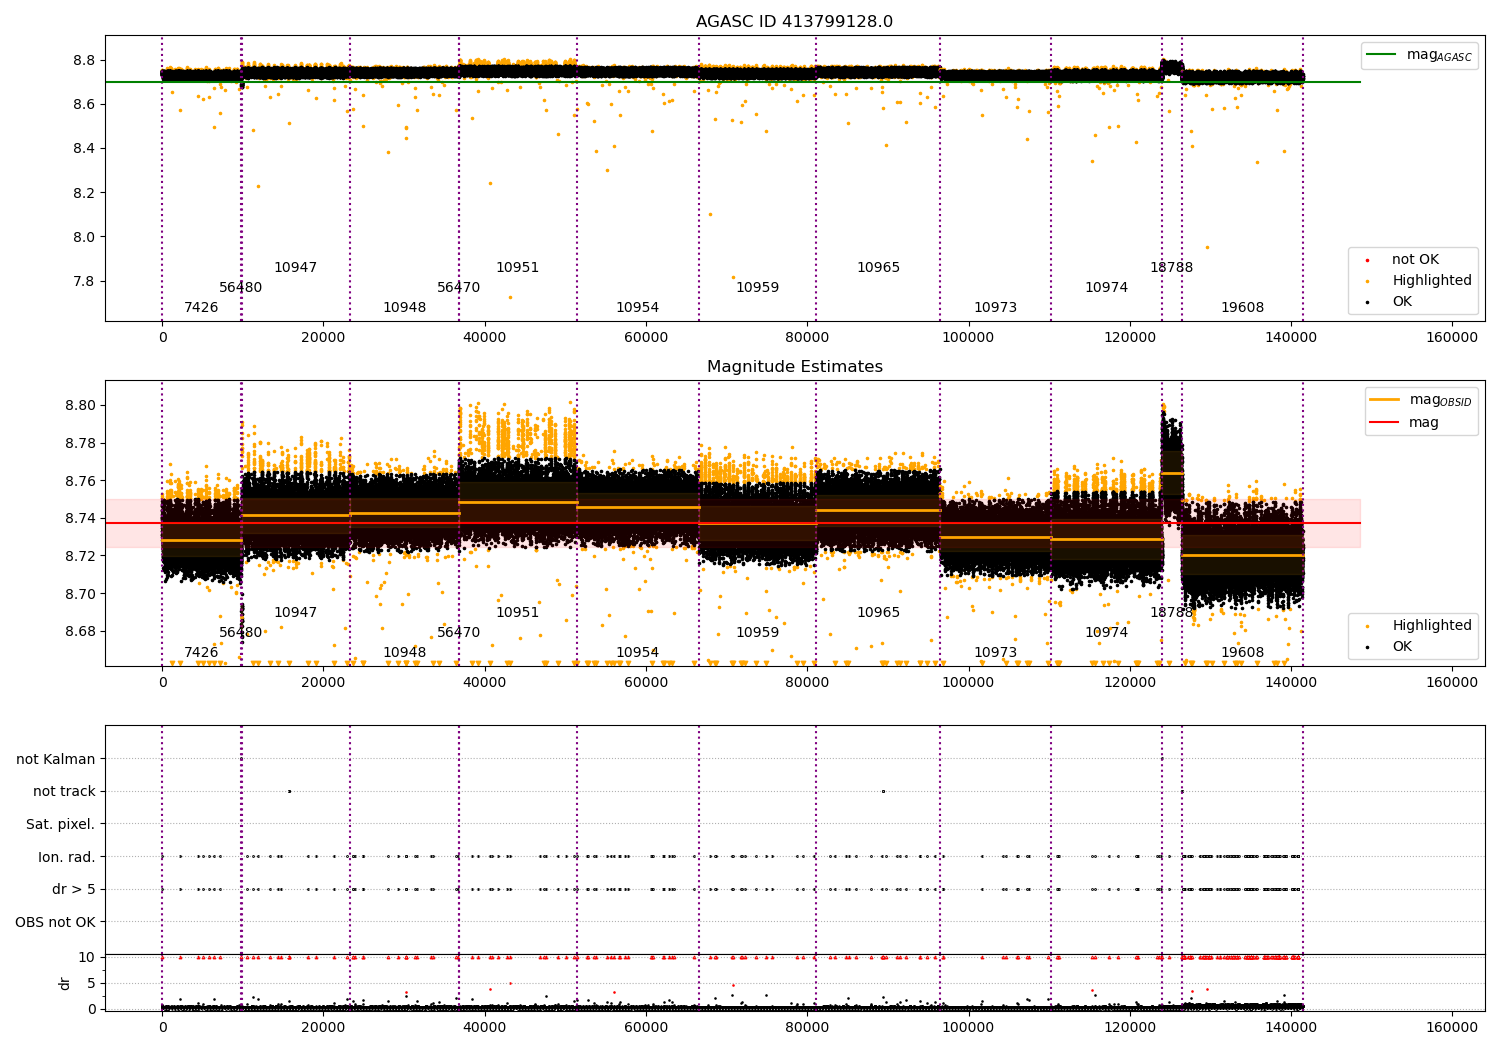This screenshot has height=1050, width=1500.
Task: Click the 8.2 y-axis tick label
Action: point(84,192)
